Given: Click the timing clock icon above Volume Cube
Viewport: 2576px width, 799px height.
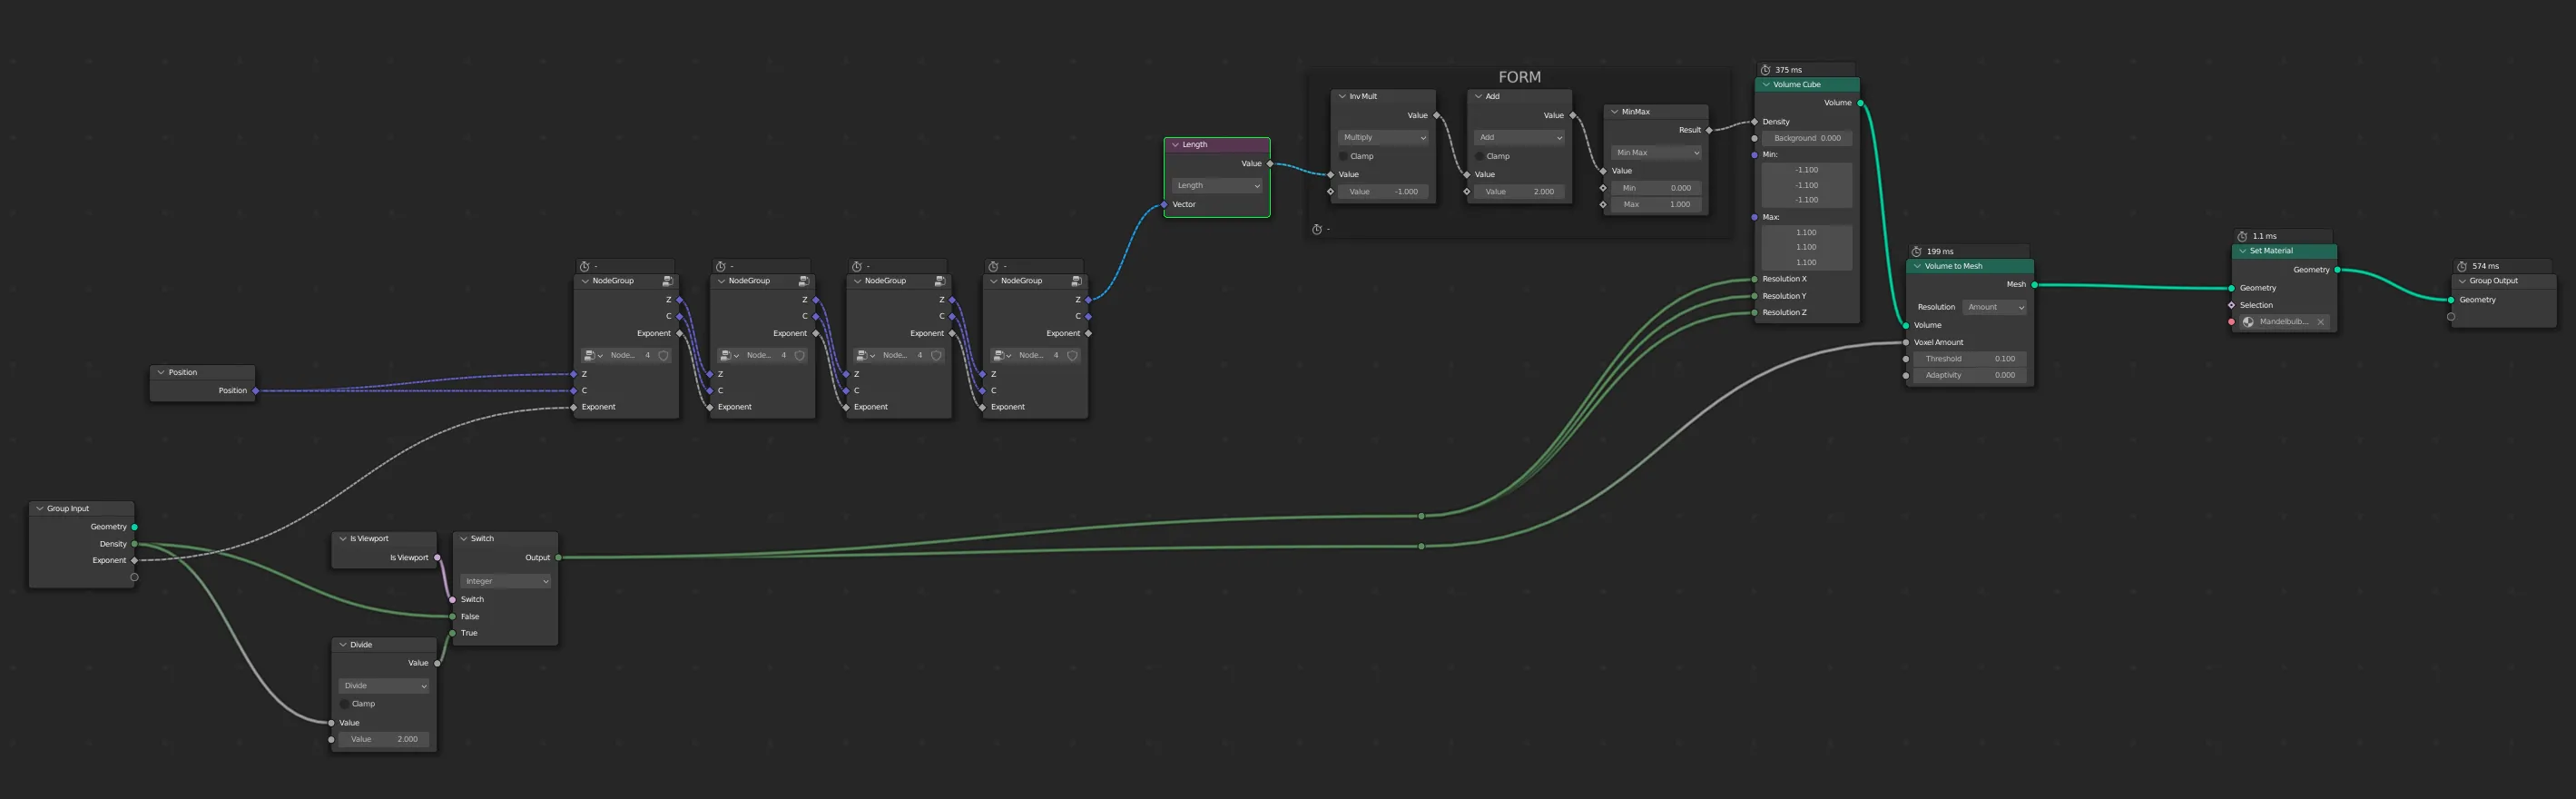Looking at the screenshot, I should [x=1765, y=70].
